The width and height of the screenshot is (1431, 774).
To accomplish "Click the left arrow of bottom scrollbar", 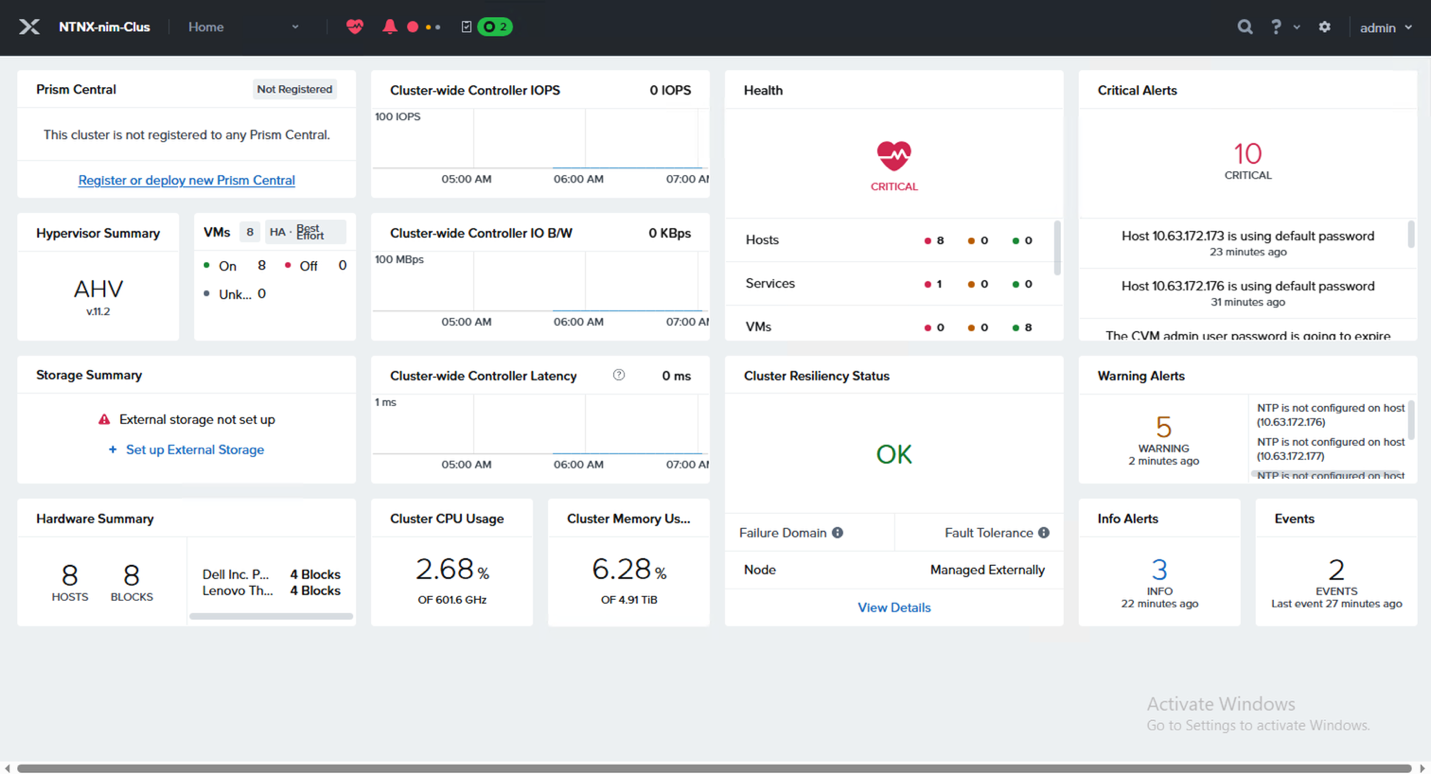I will (8, 768).
